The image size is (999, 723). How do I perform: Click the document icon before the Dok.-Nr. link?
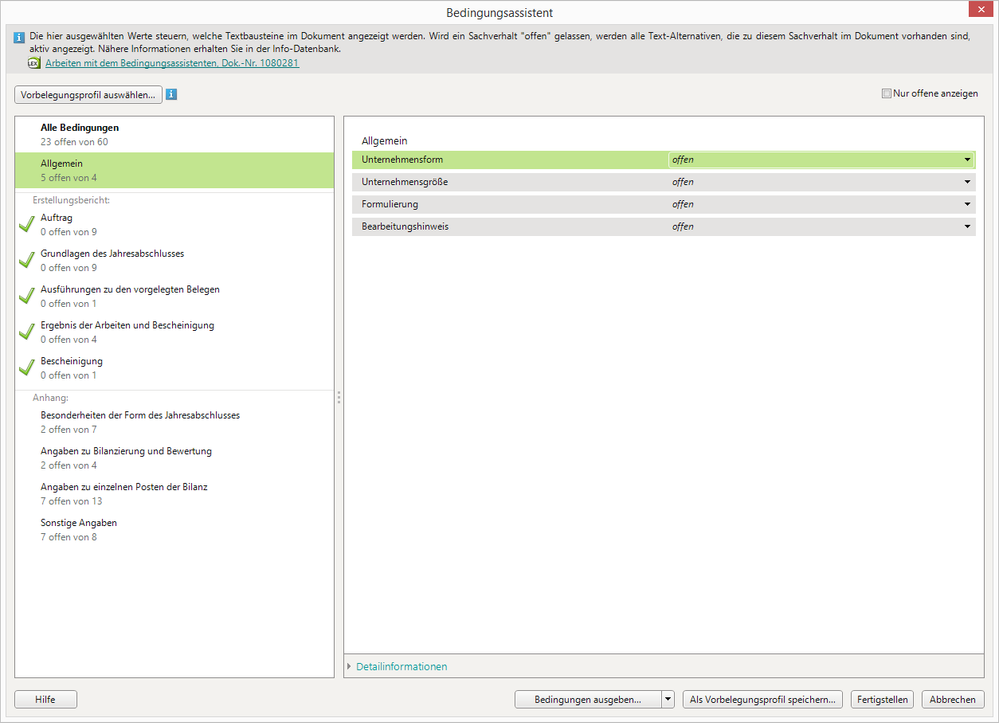(x=35, y=63)
